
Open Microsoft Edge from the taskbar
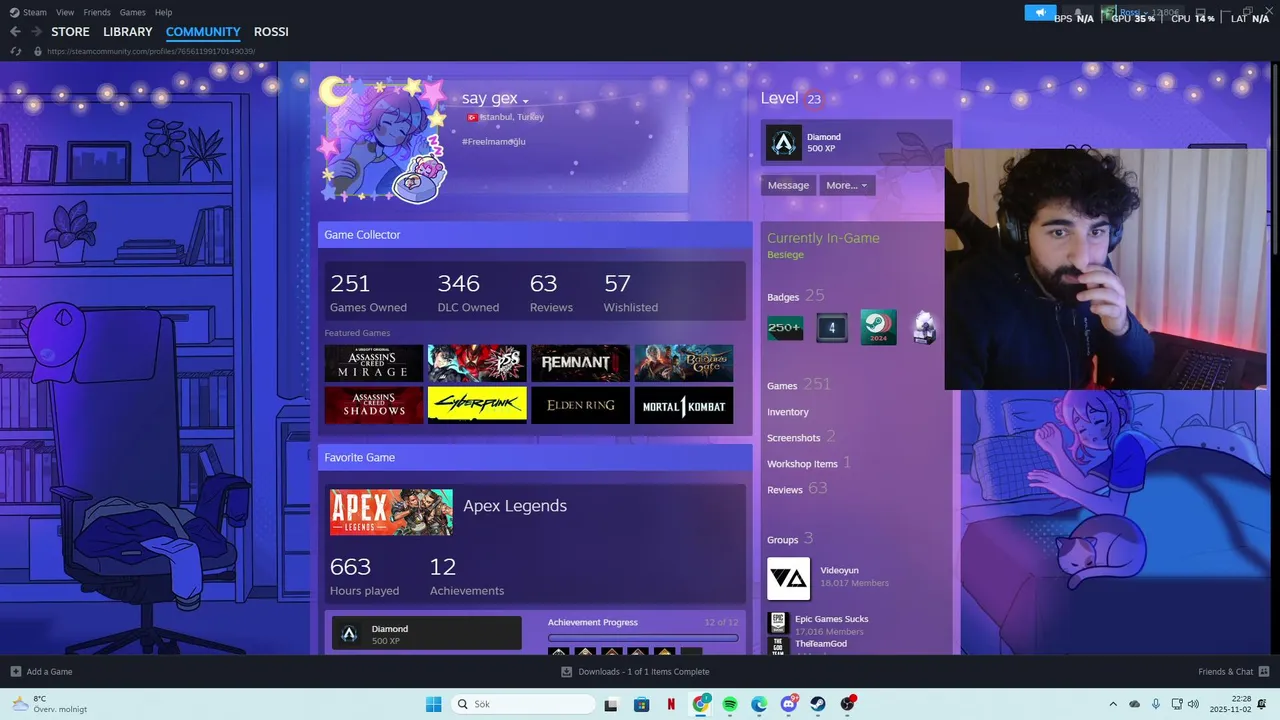coord(759,704)
